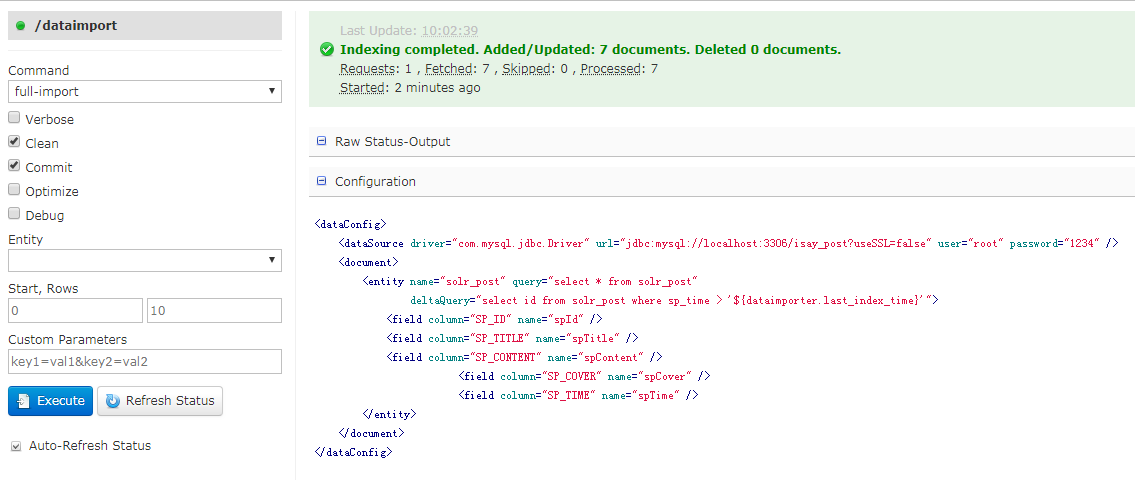
Task: Collapse the Configuration section icon
Action: [x=321, y=181]
